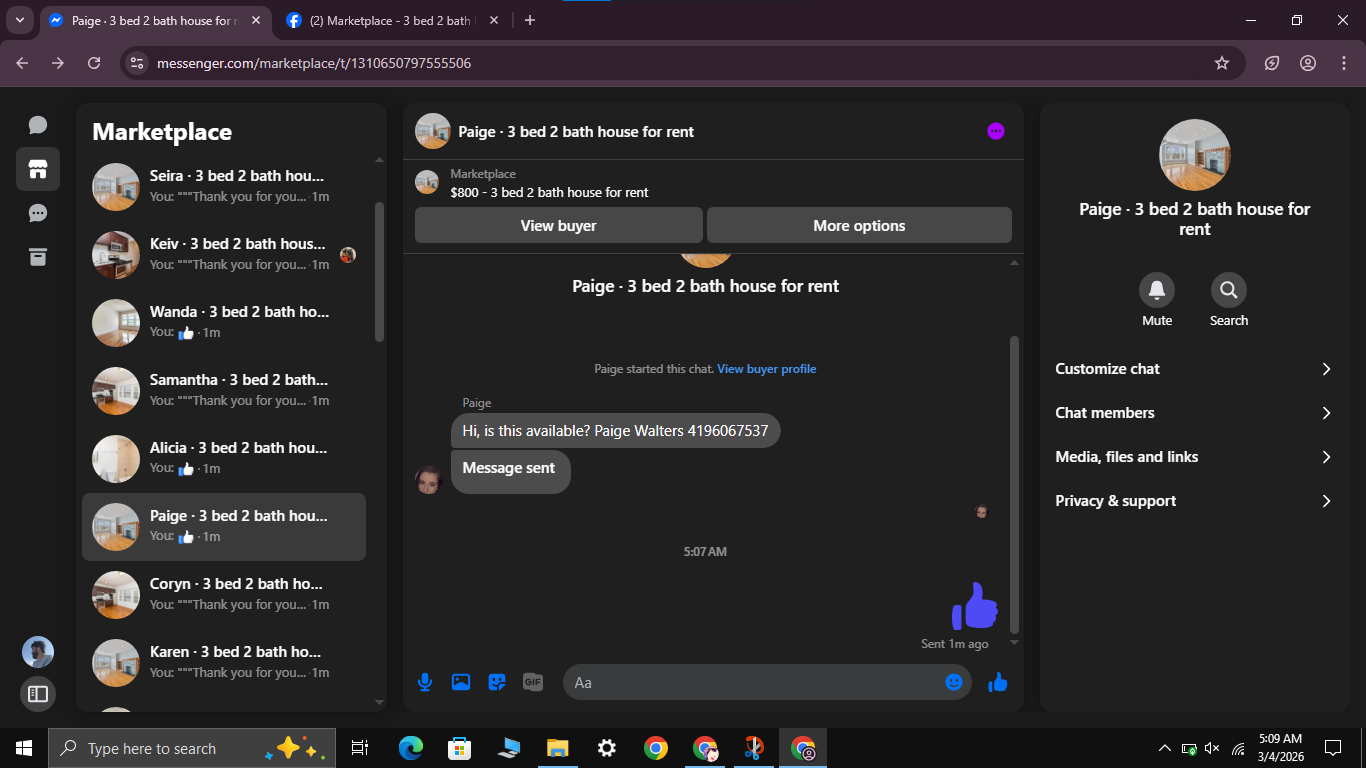Open Chrome three-dot menu
Viewport: 1366px width, 768px height.
coord(1344,63)
